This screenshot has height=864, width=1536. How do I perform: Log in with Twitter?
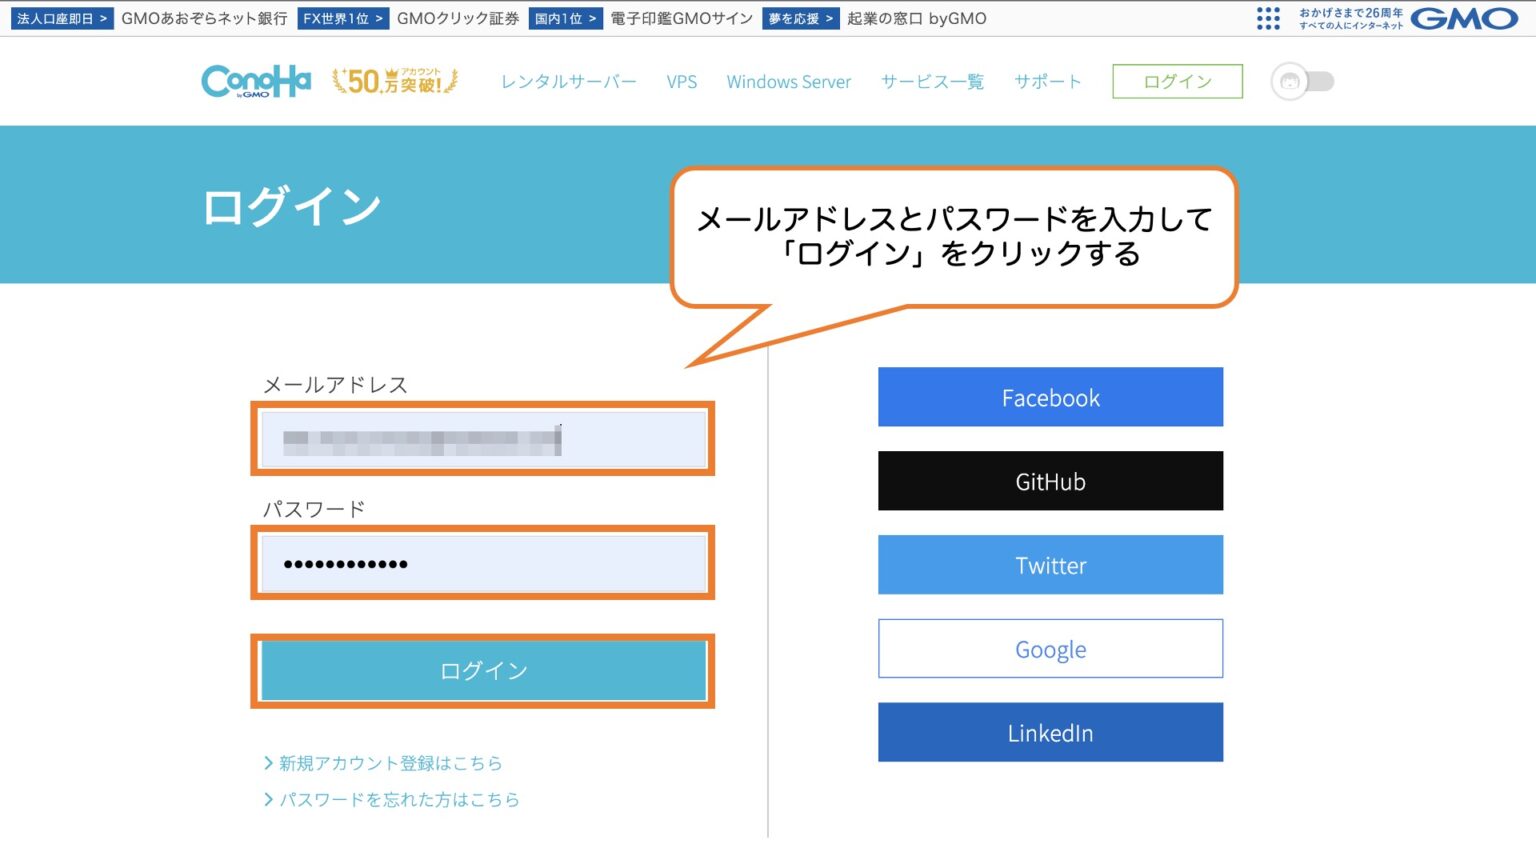click(1050, 564)
